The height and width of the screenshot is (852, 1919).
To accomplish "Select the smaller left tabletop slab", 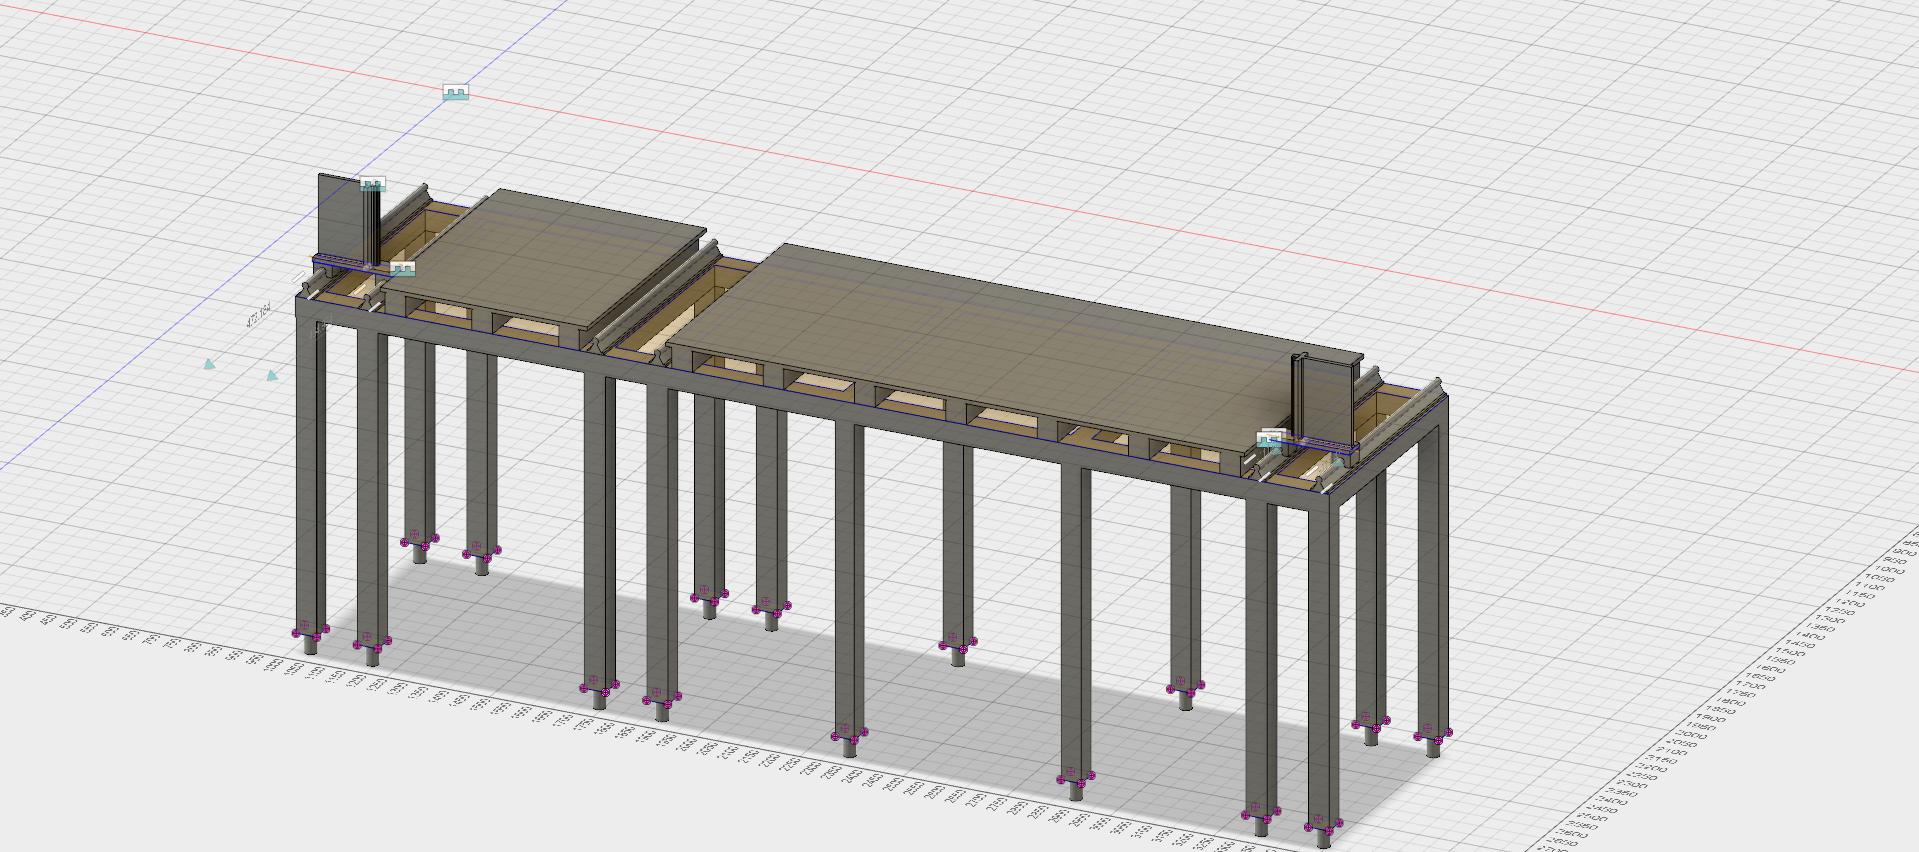I will tap(545, 250).
